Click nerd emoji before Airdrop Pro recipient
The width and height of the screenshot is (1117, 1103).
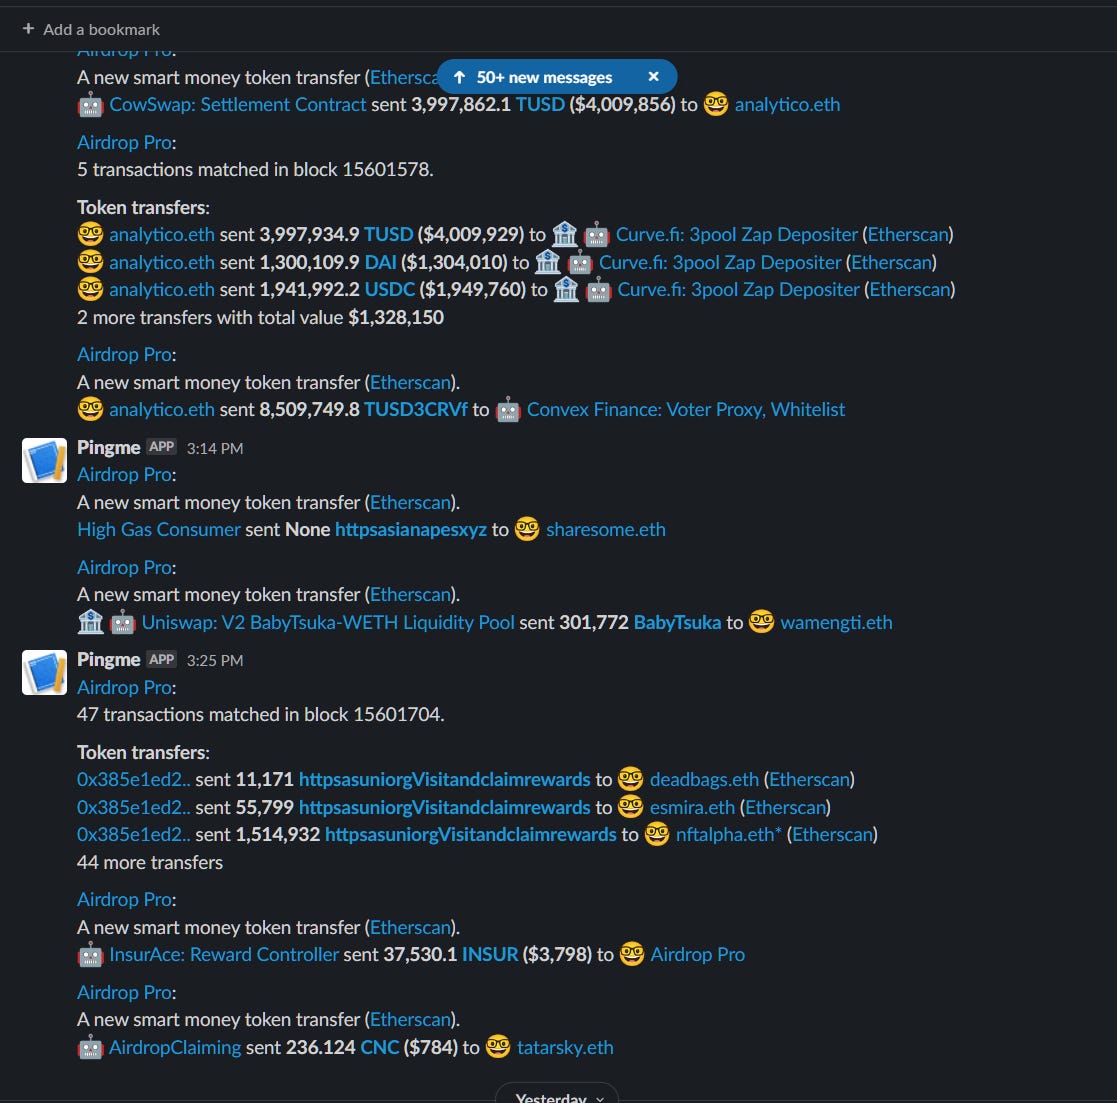point(632,955)
